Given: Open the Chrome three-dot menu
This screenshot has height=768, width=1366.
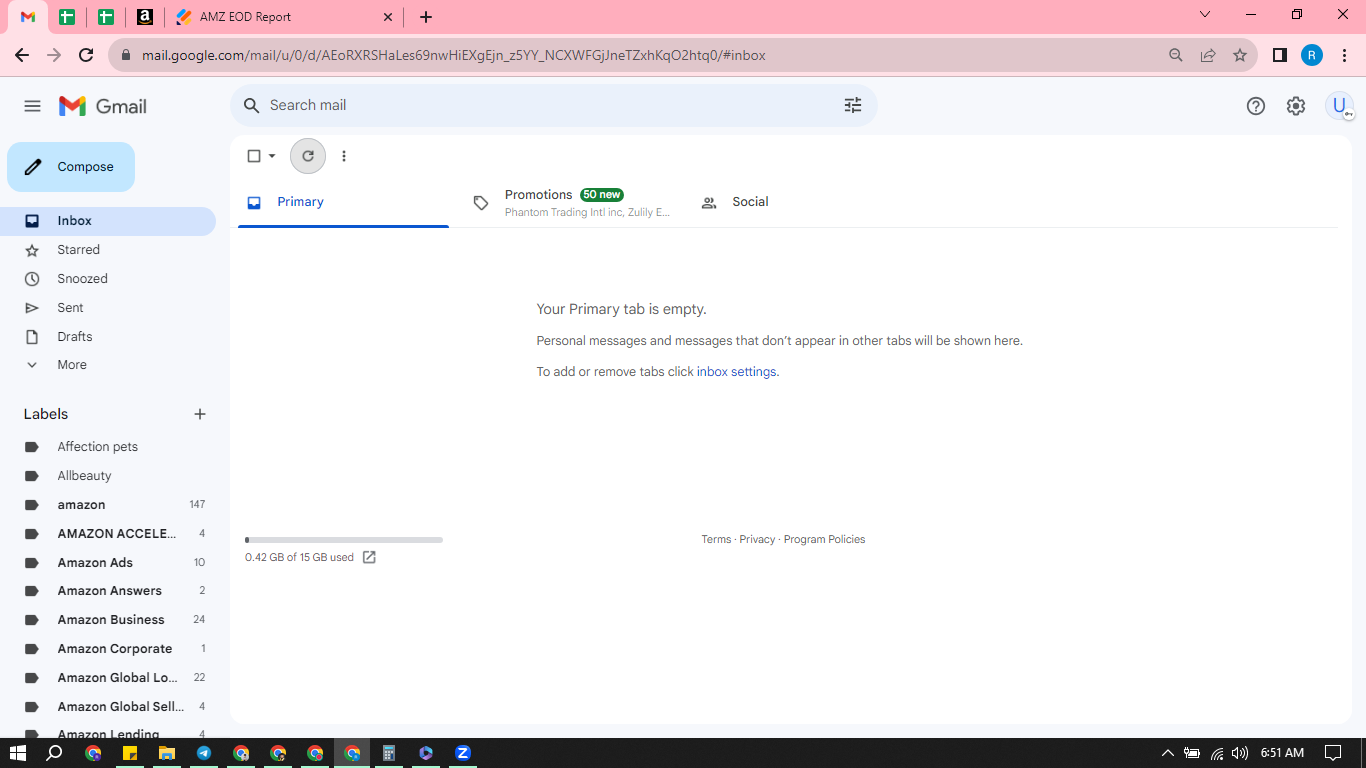Looking at the screenshot, I should pos(1345,55).
